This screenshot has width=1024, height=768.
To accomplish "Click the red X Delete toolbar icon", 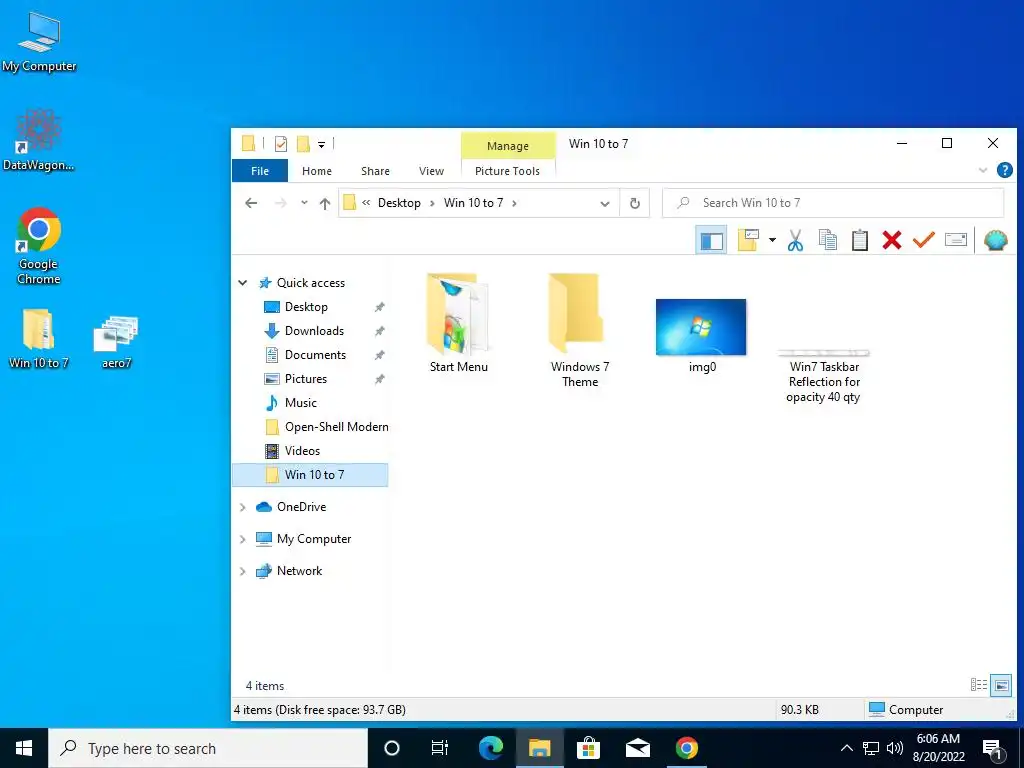I will coord(891,240).
